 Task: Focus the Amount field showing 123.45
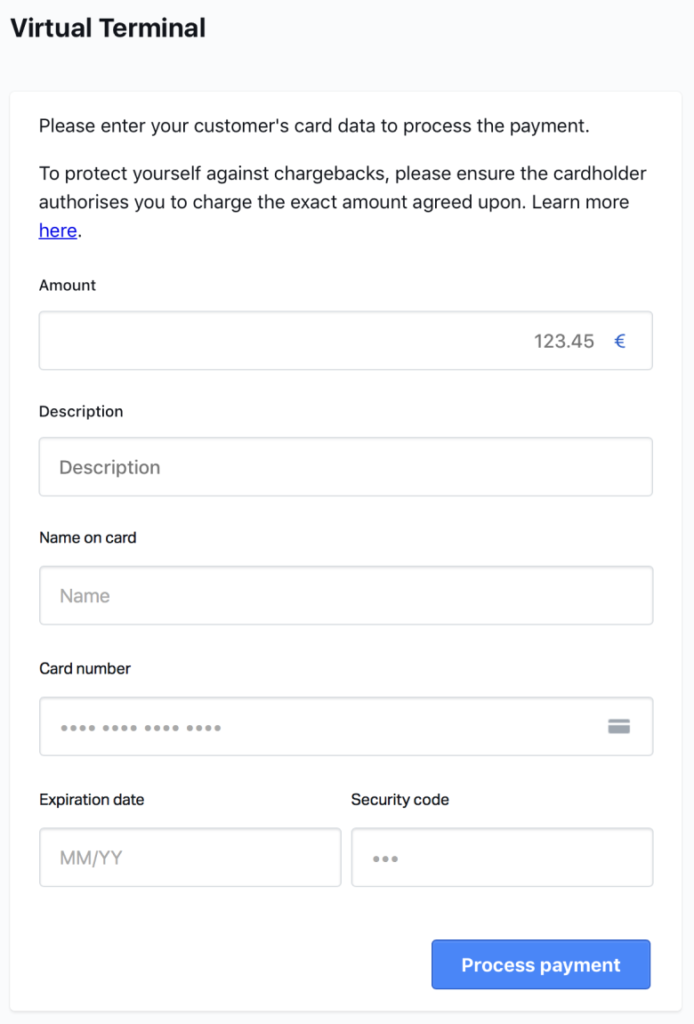click(x=345, y=340)
